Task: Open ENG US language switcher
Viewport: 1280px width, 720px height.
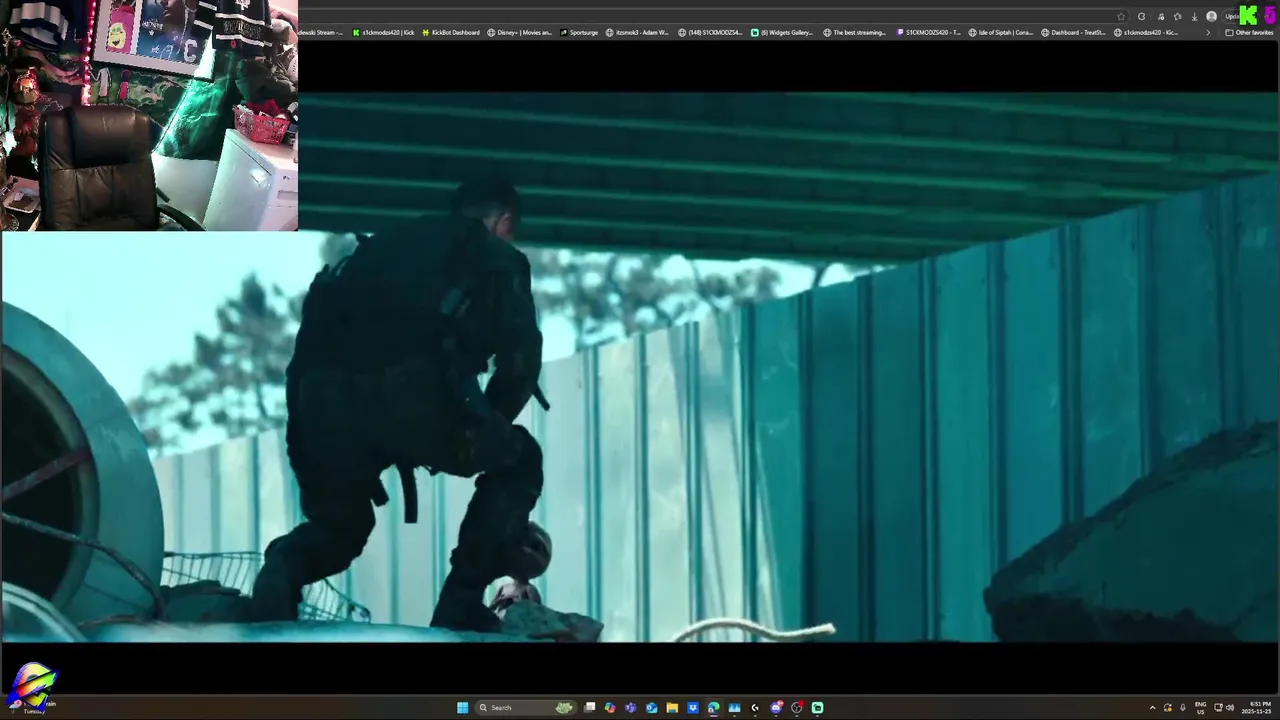Action: coord(1200,708)
